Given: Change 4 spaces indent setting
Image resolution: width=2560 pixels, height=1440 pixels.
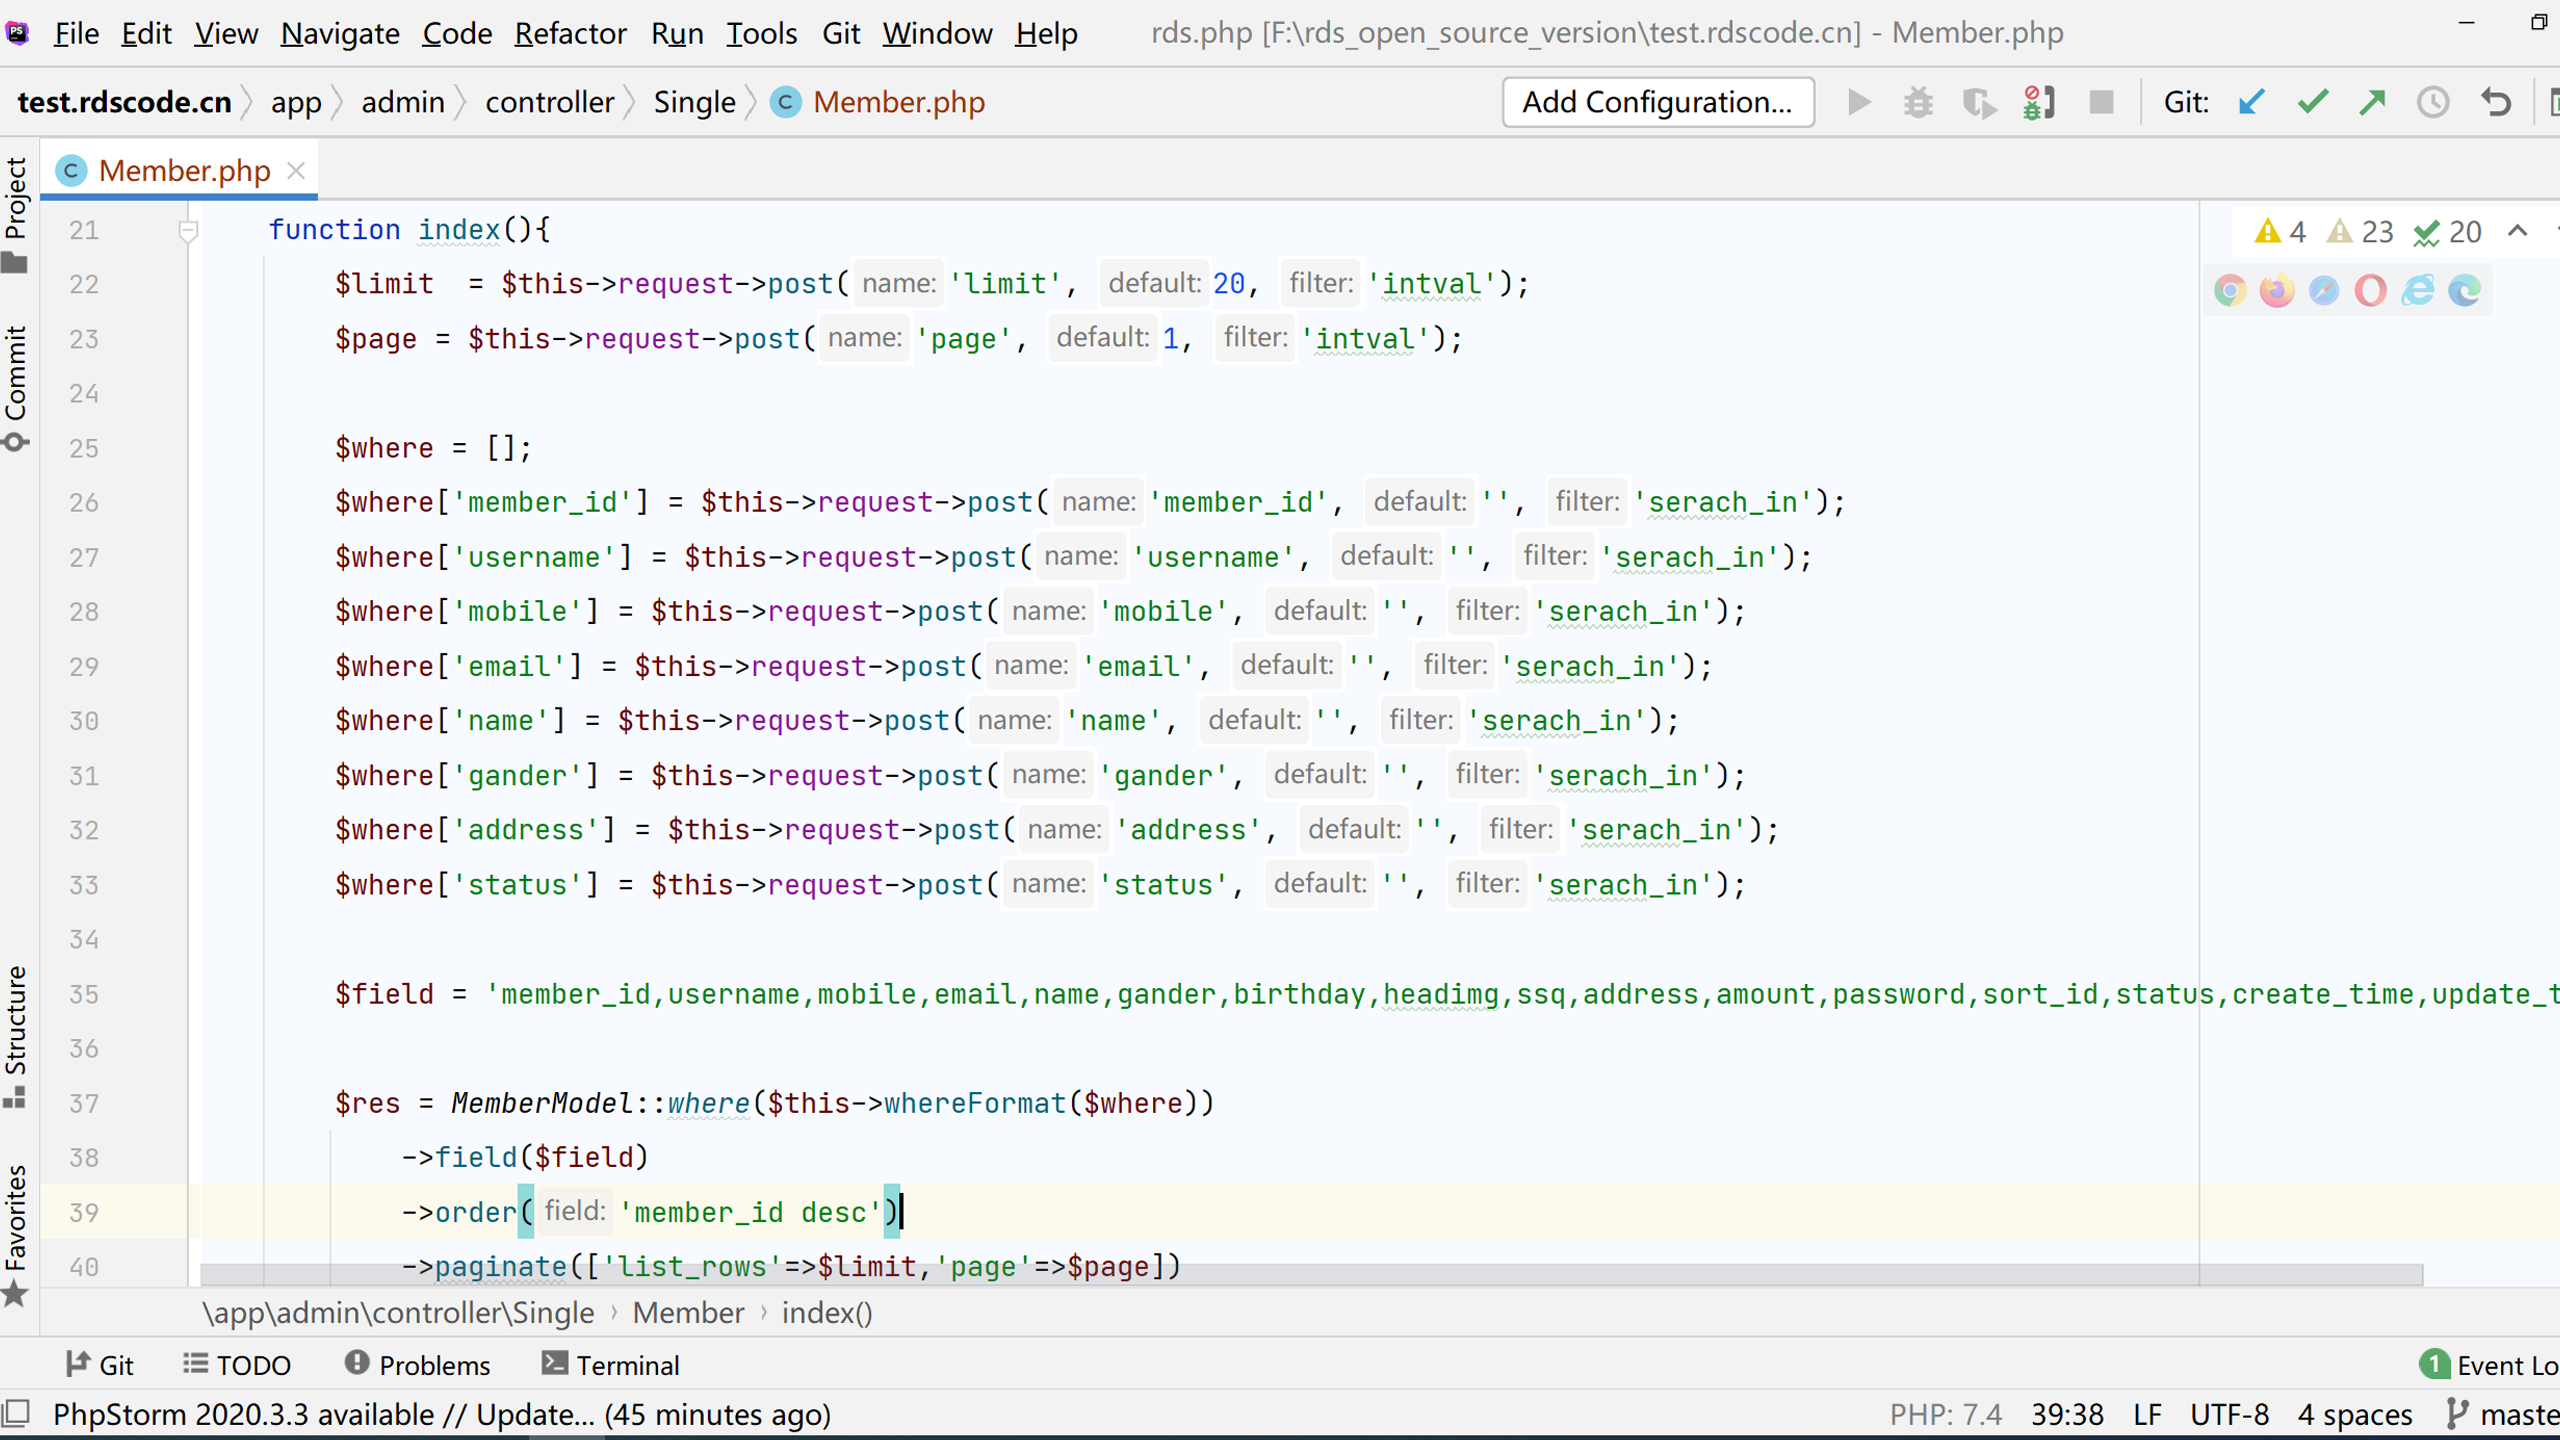Looking at the screenshot, I should click(x=2355, y=1415).
